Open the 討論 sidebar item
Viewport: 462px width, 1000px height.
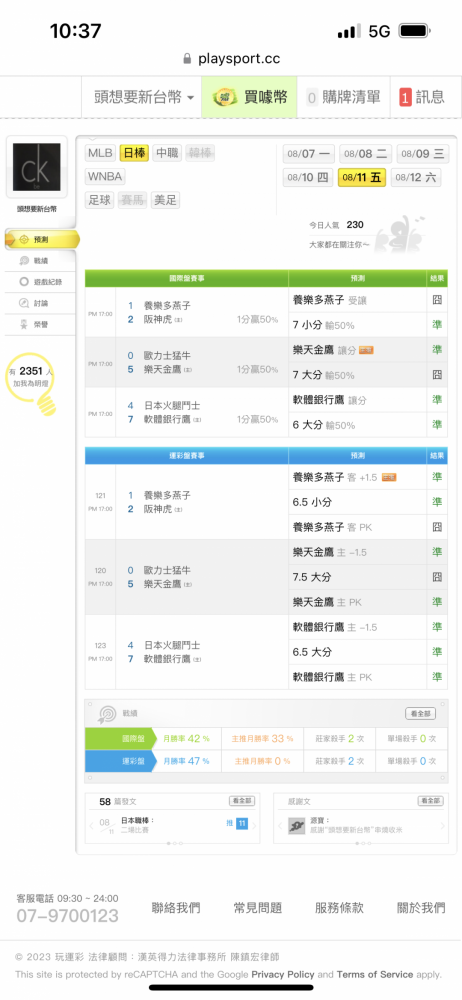(x=41, y=303)
